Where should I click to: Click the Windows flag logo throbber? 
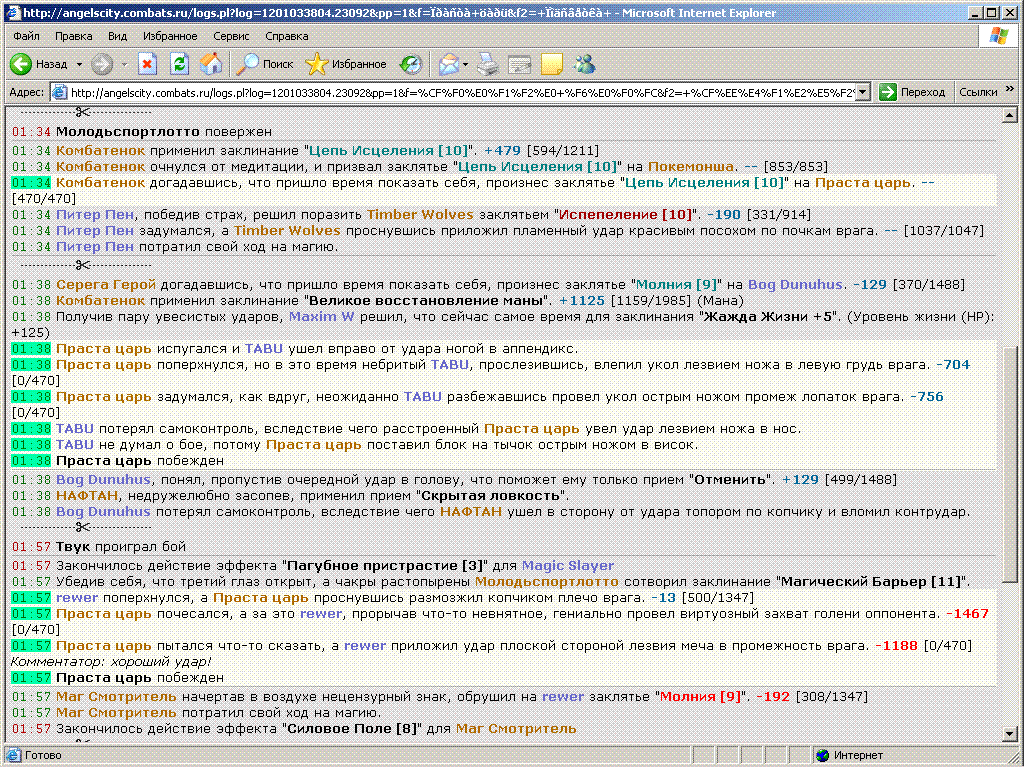(999, 36)
